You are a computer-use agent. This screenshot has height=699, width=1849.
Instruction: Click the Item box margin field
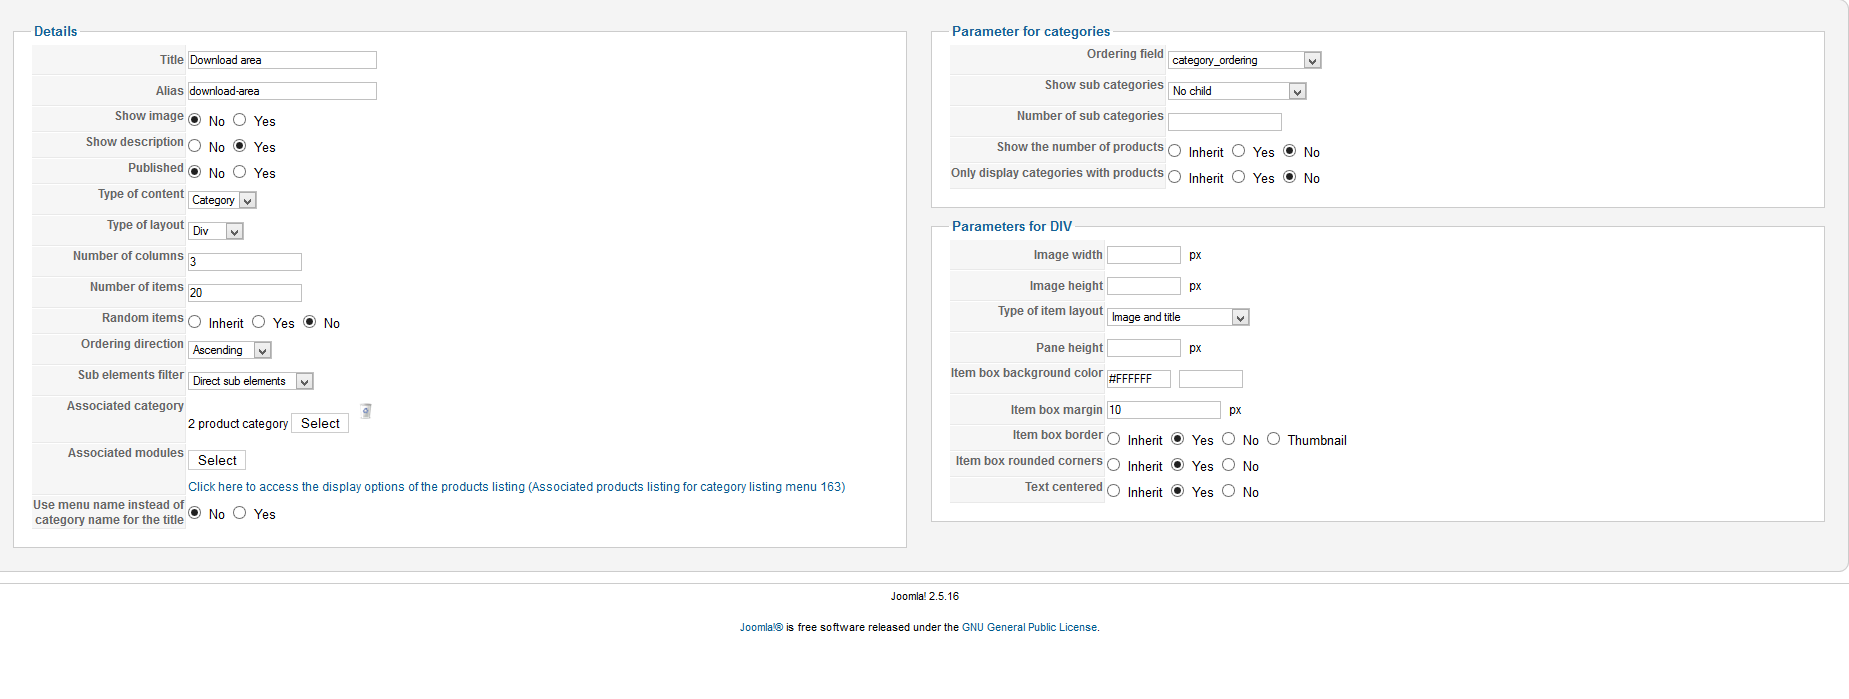1164,410
